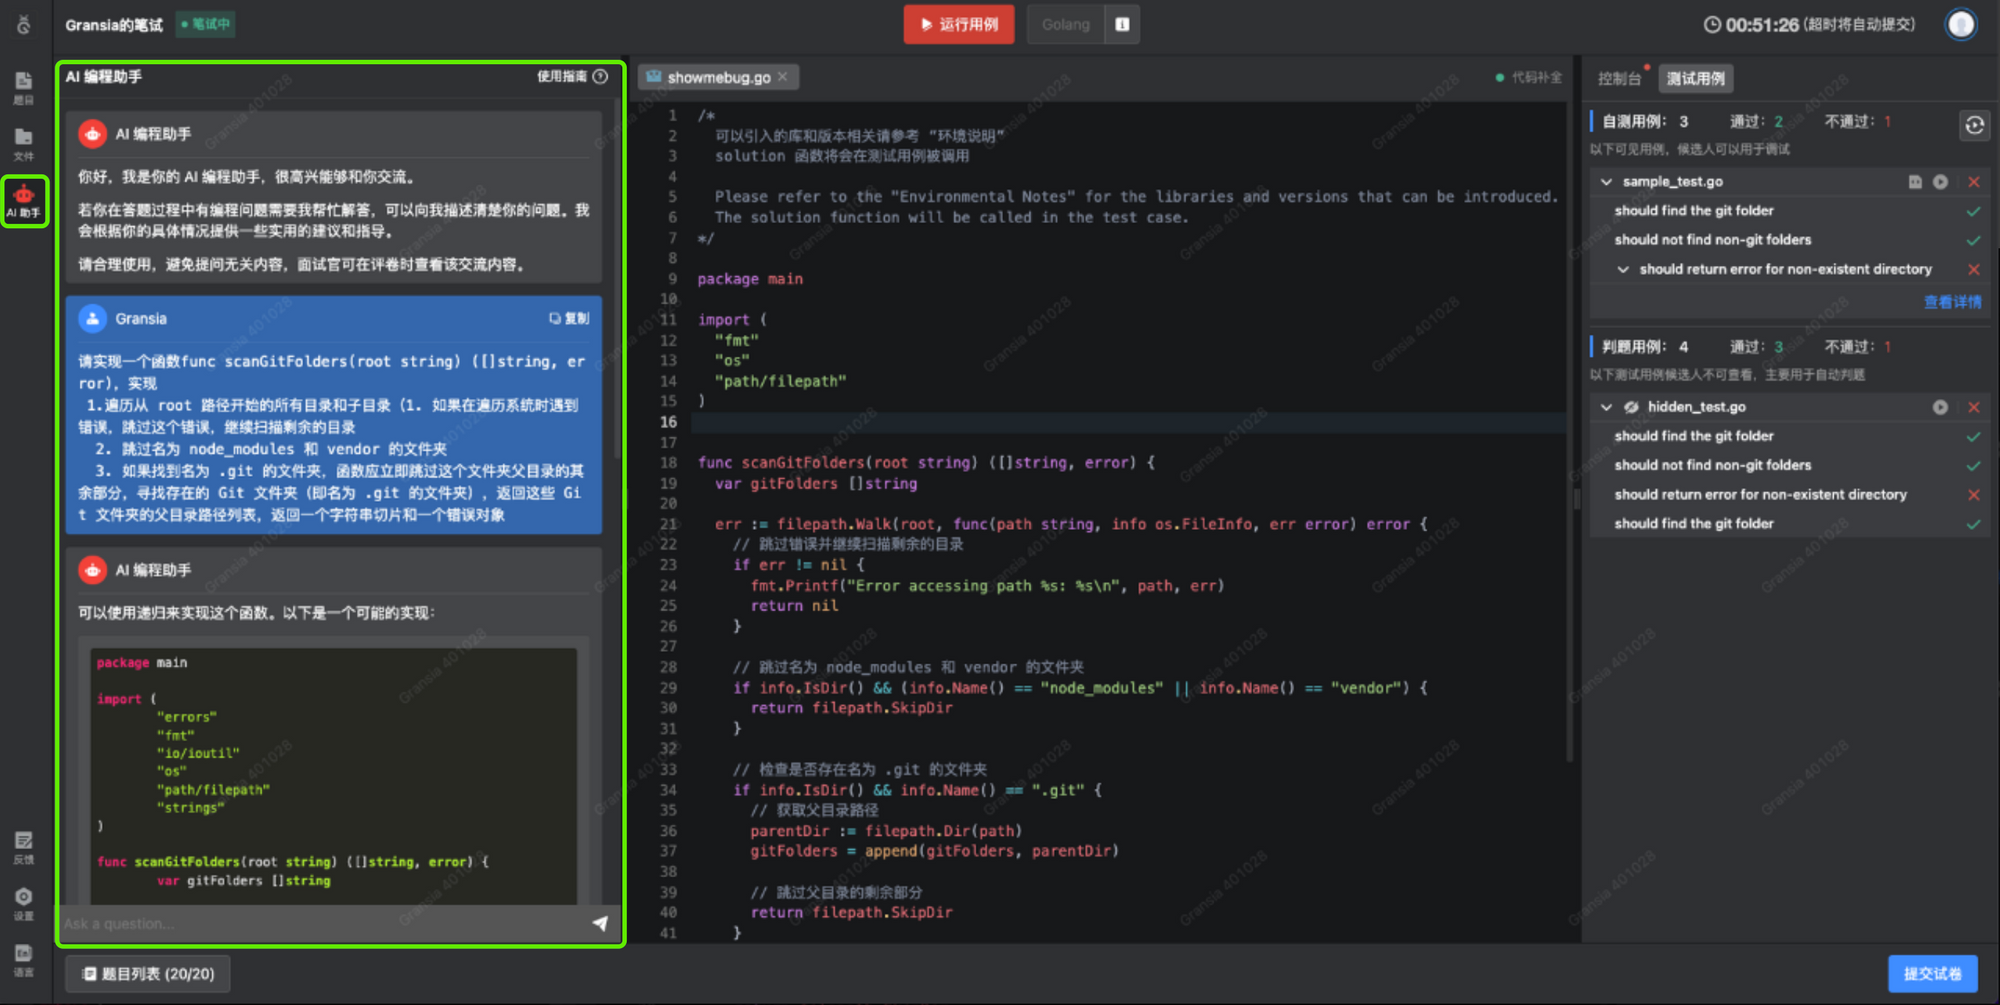Screen dimensions: 2000x1005
Task: Click the 语言 (language) sidebar icon
Action: pyautogui.click(x=24, y=959)
